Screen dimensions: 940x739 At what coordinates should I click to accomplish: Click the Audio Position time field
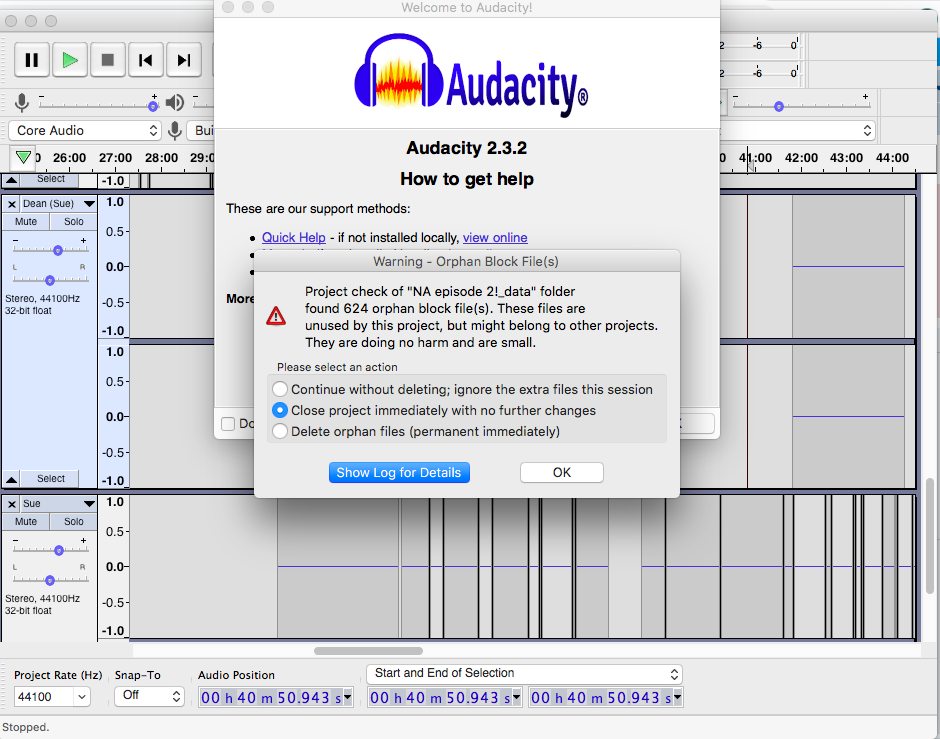coord(271,698)
